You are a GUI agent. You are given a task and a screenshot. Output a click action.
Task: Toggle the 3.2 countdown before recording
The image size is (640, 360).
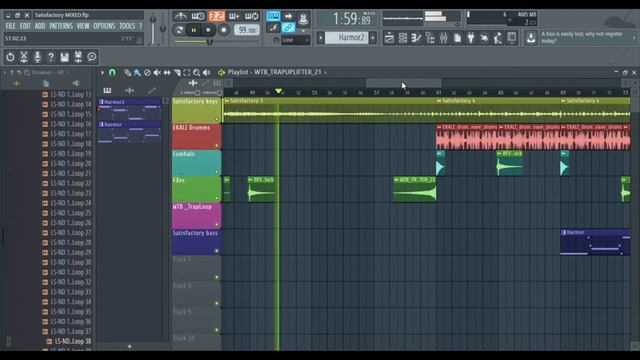(216, 16)
